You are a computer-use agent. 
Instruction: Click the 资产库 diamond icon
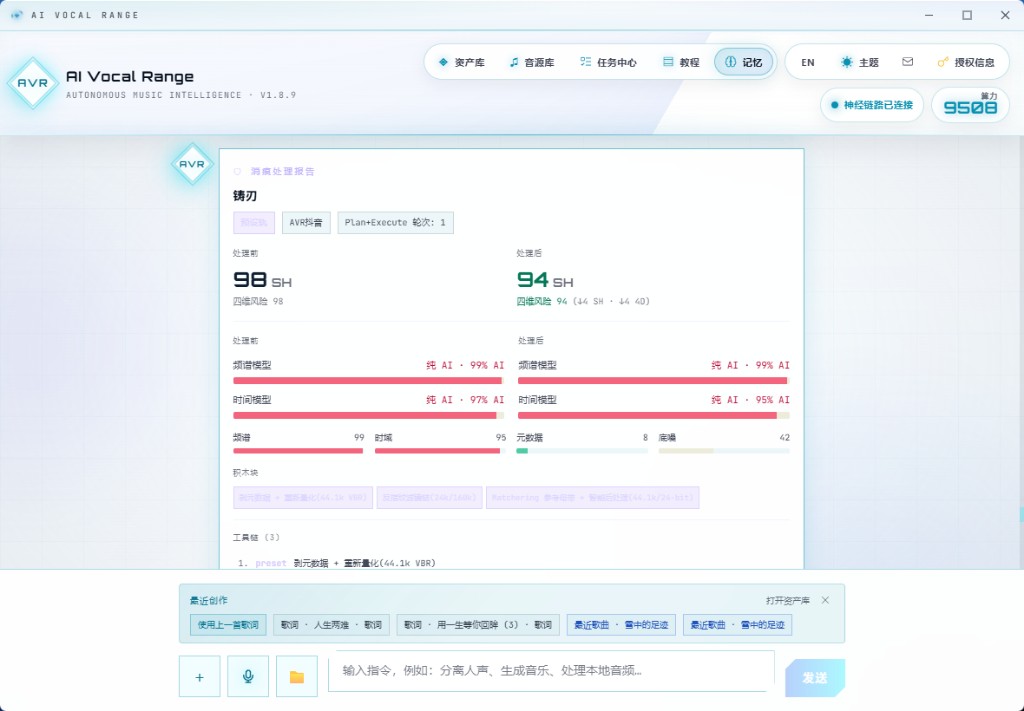click(x=443, y=62)
